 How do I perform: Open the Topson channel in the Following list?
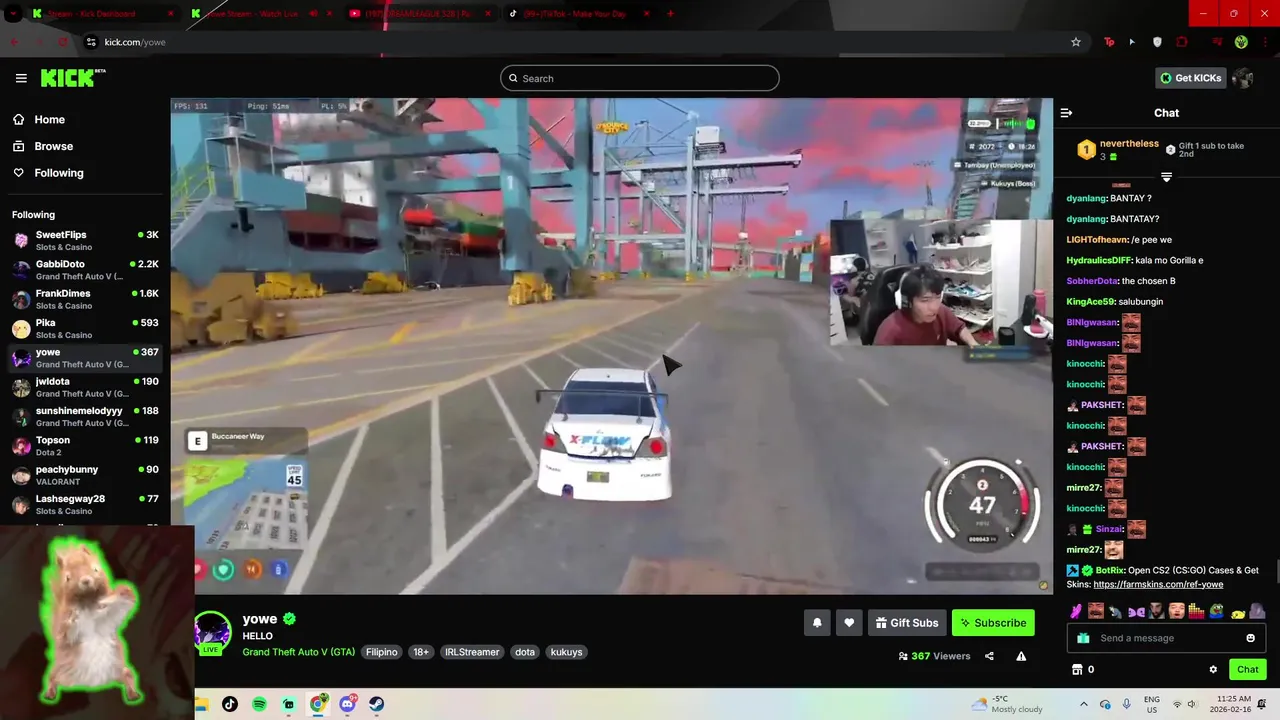click(85, 446)
